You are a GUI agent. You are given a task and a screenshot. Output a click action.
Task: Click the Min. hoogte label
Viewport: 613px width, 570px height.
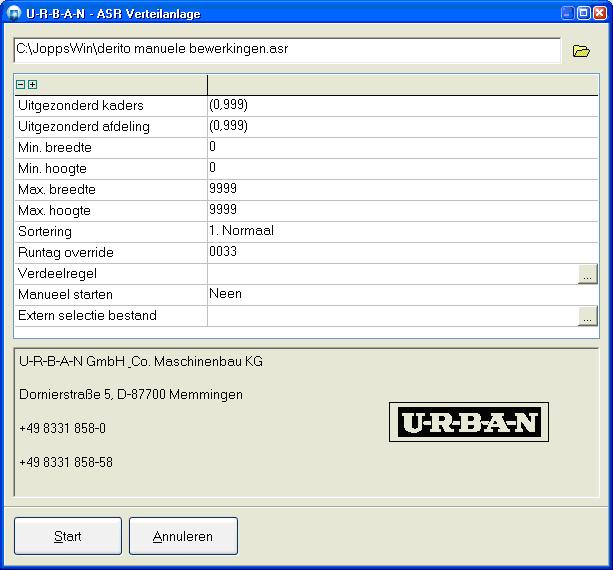(52, 168)
